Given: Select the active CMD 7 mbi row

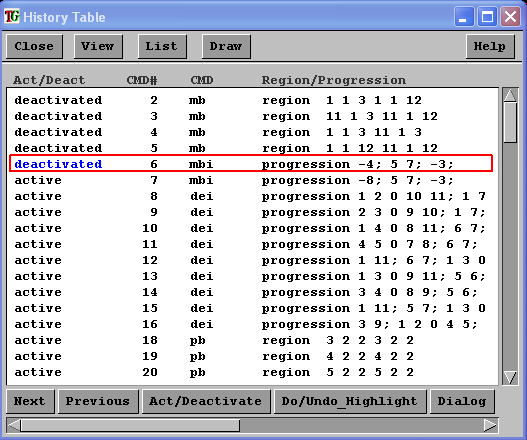Looking at the screenshot, I should click(x=251, y=180).
